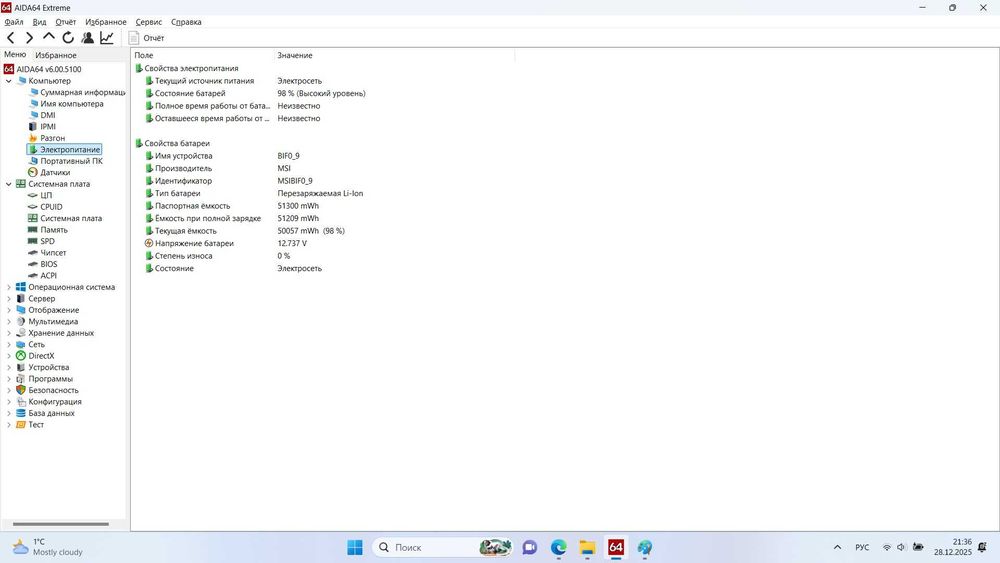Expand the Отображение node

8,311
